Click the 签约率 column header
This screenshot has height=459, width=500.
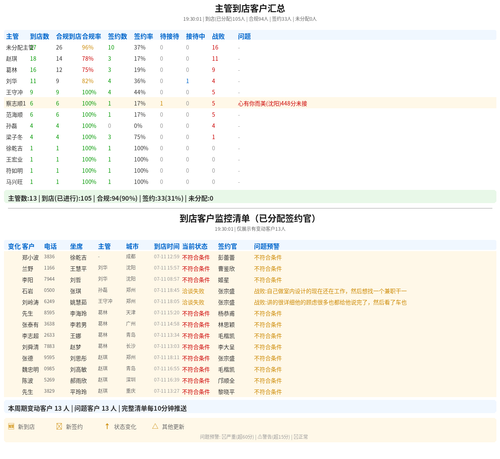pos(143,36)
